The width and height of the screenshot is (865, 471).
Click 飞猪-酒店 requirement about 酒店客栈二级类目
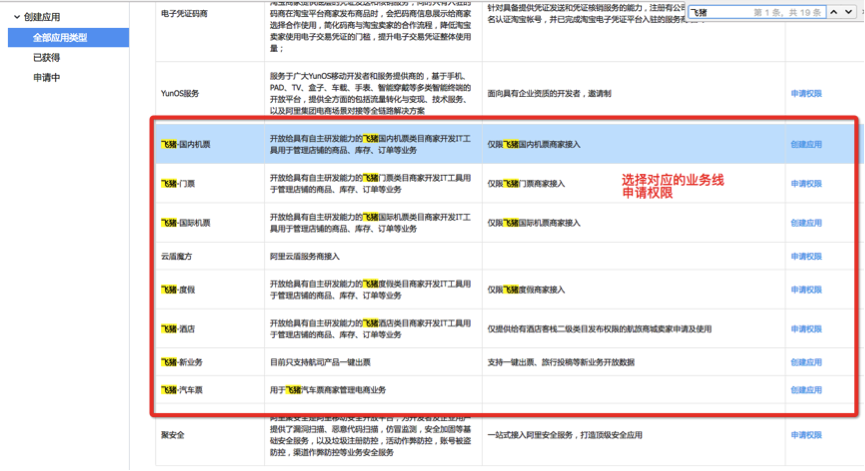pos(599,329)
